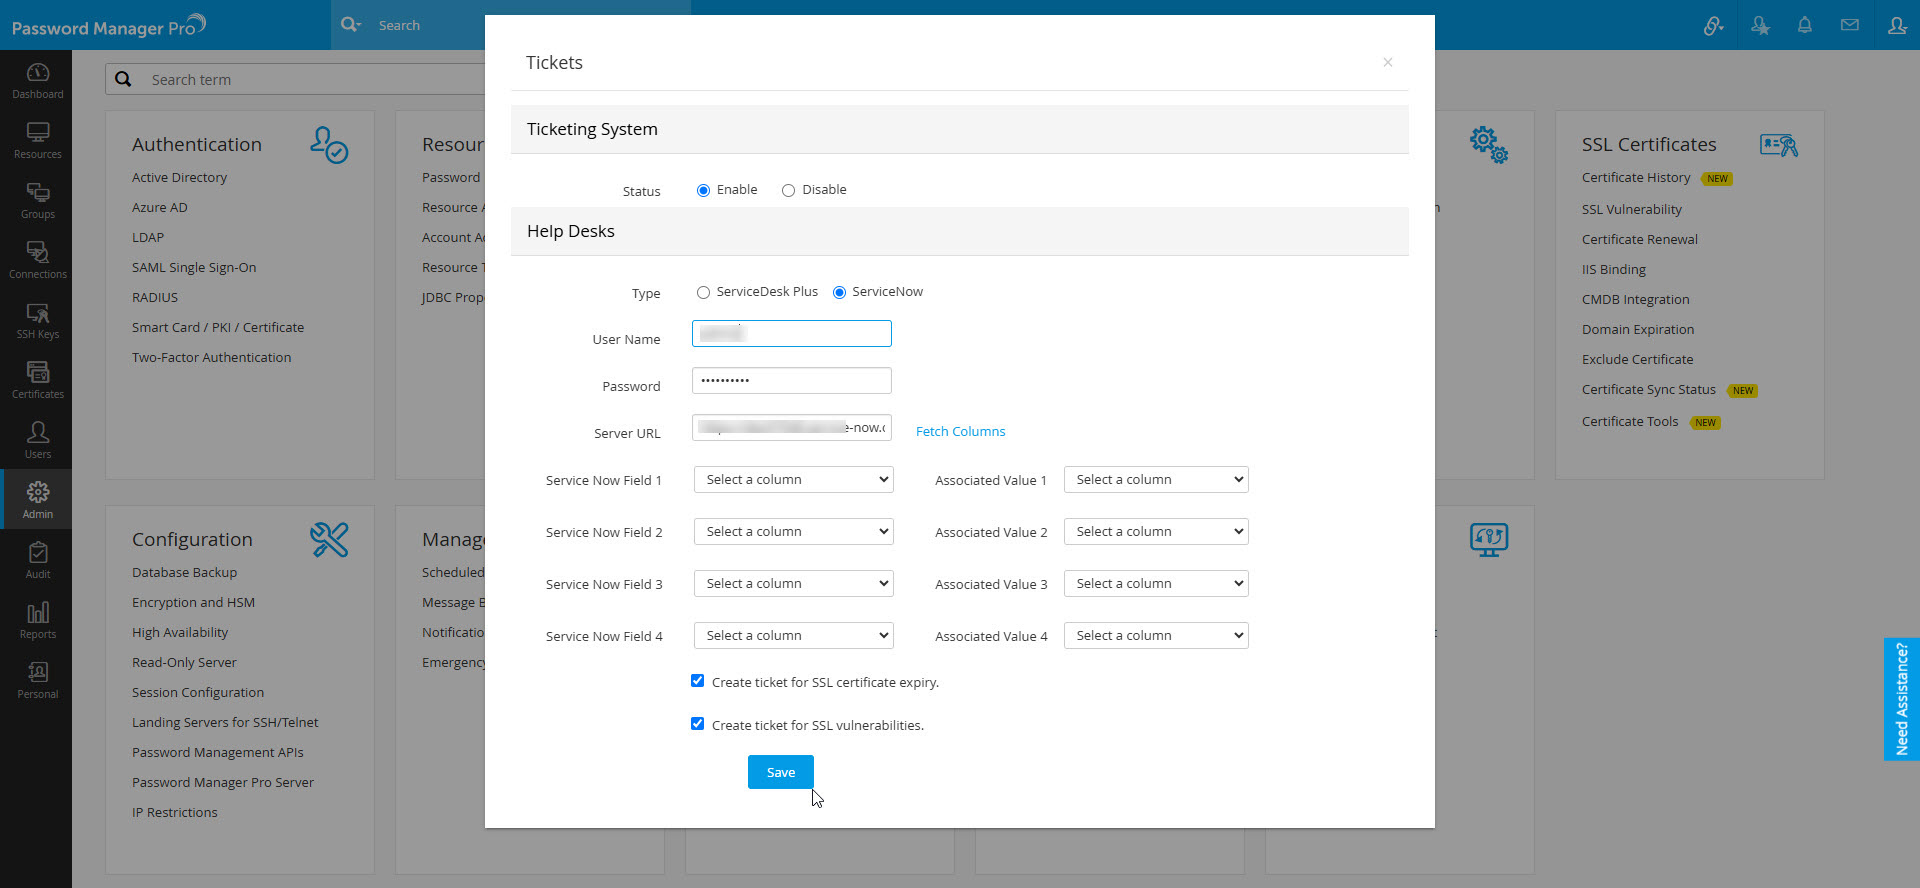Click the Fetch Columns link
This screenshot has height=888, width=1920.
pyautogui.click(x=961, y=431)
